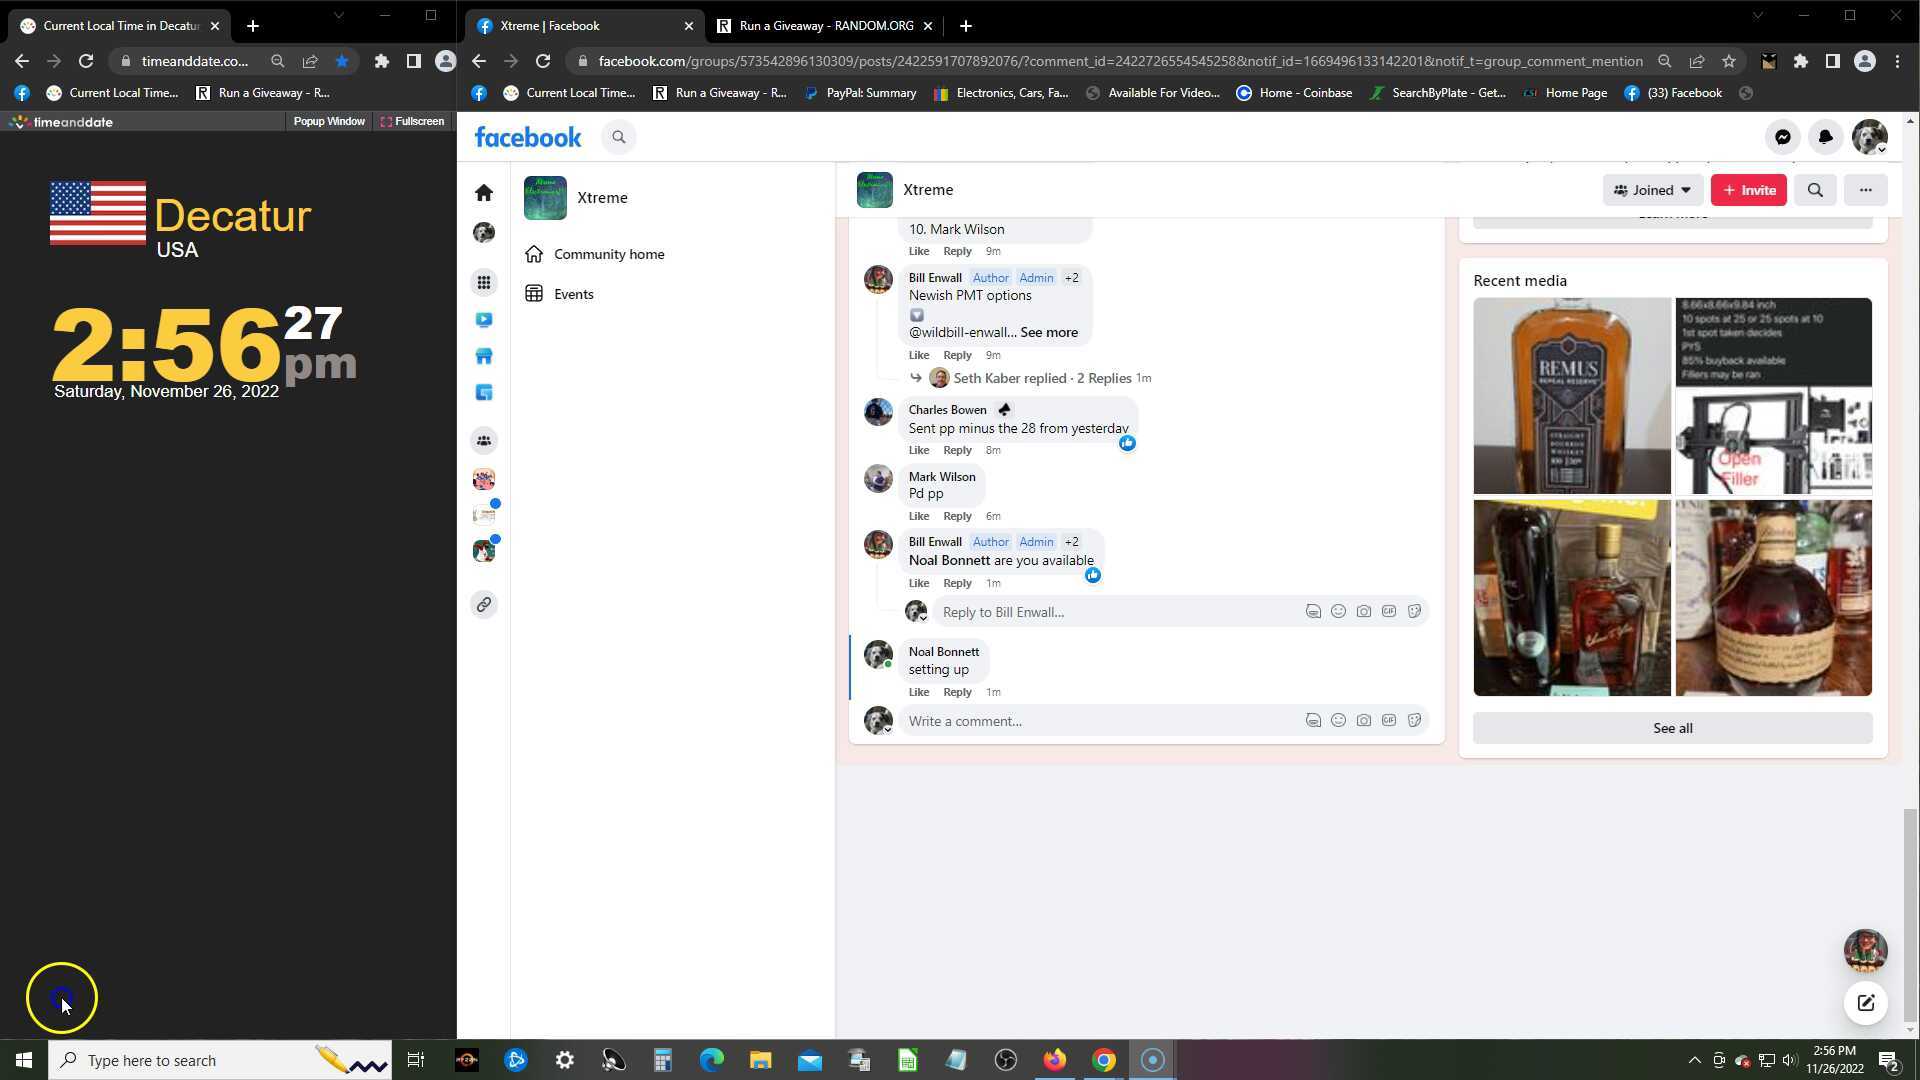Search within the Xtreme group
Screen dimensions: 1920x1080
(x=1815, y=190)
